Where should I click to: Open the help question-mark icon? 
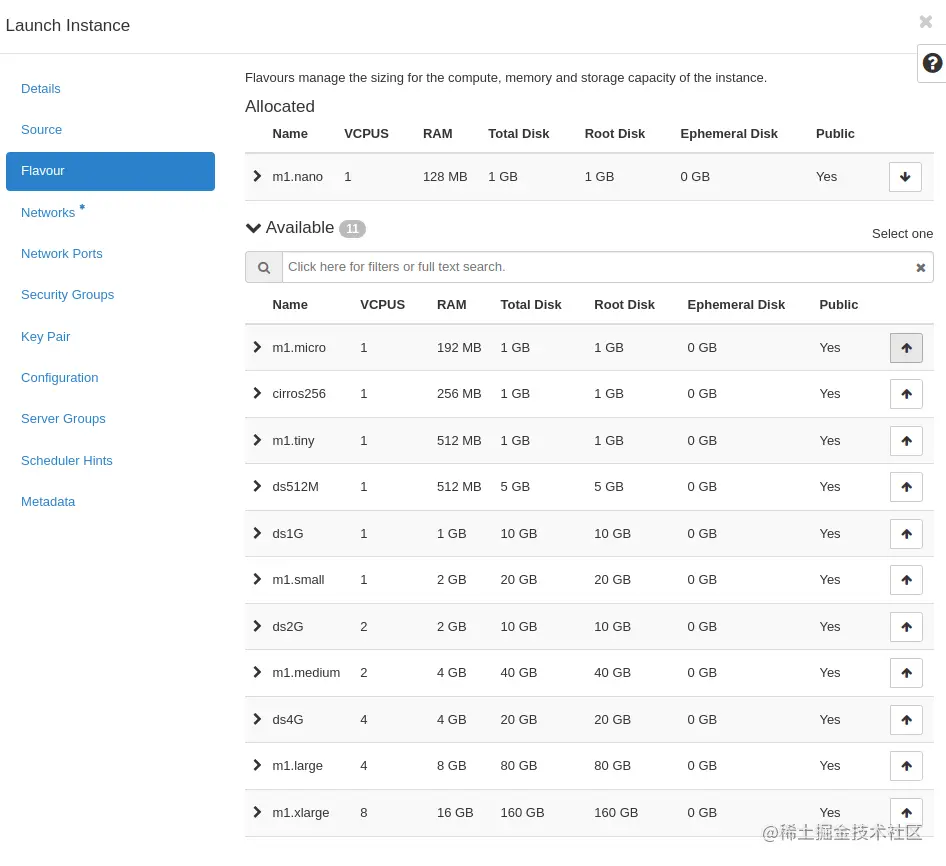pos(932,63)
